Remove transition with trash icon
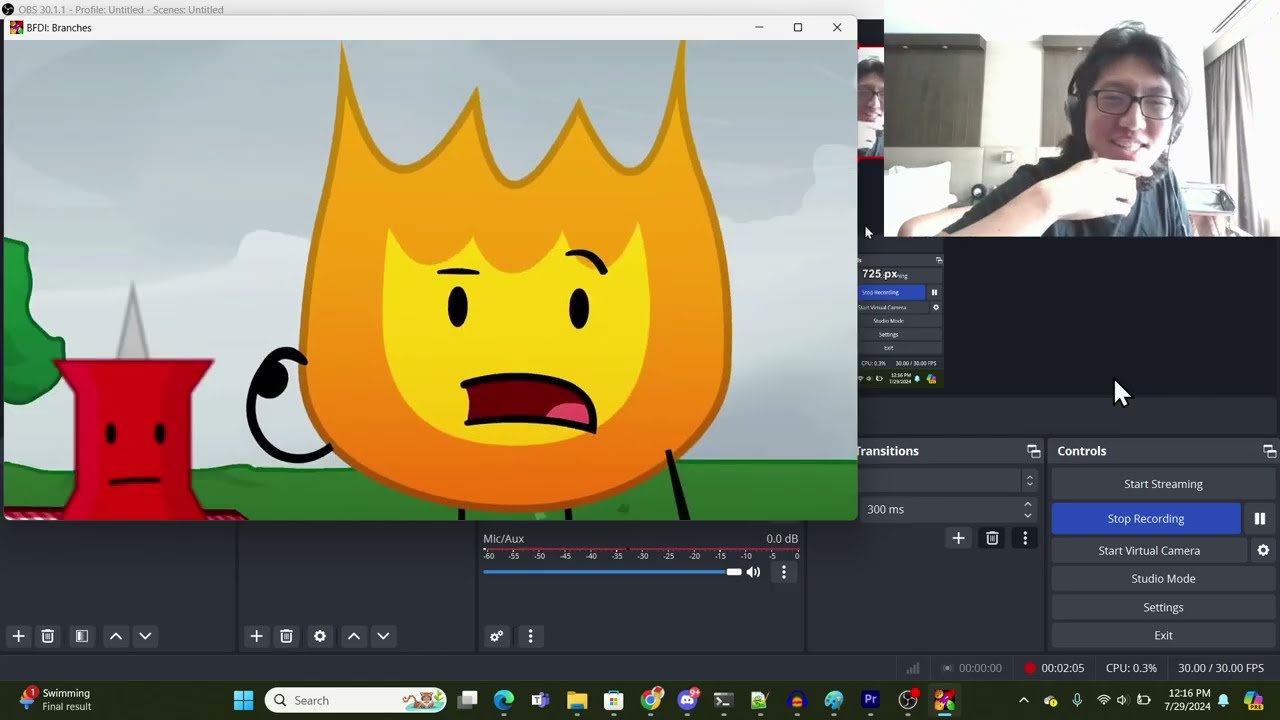Image resolution: width=1280 pixels, height=720 pixels. [x=992, y=538]
